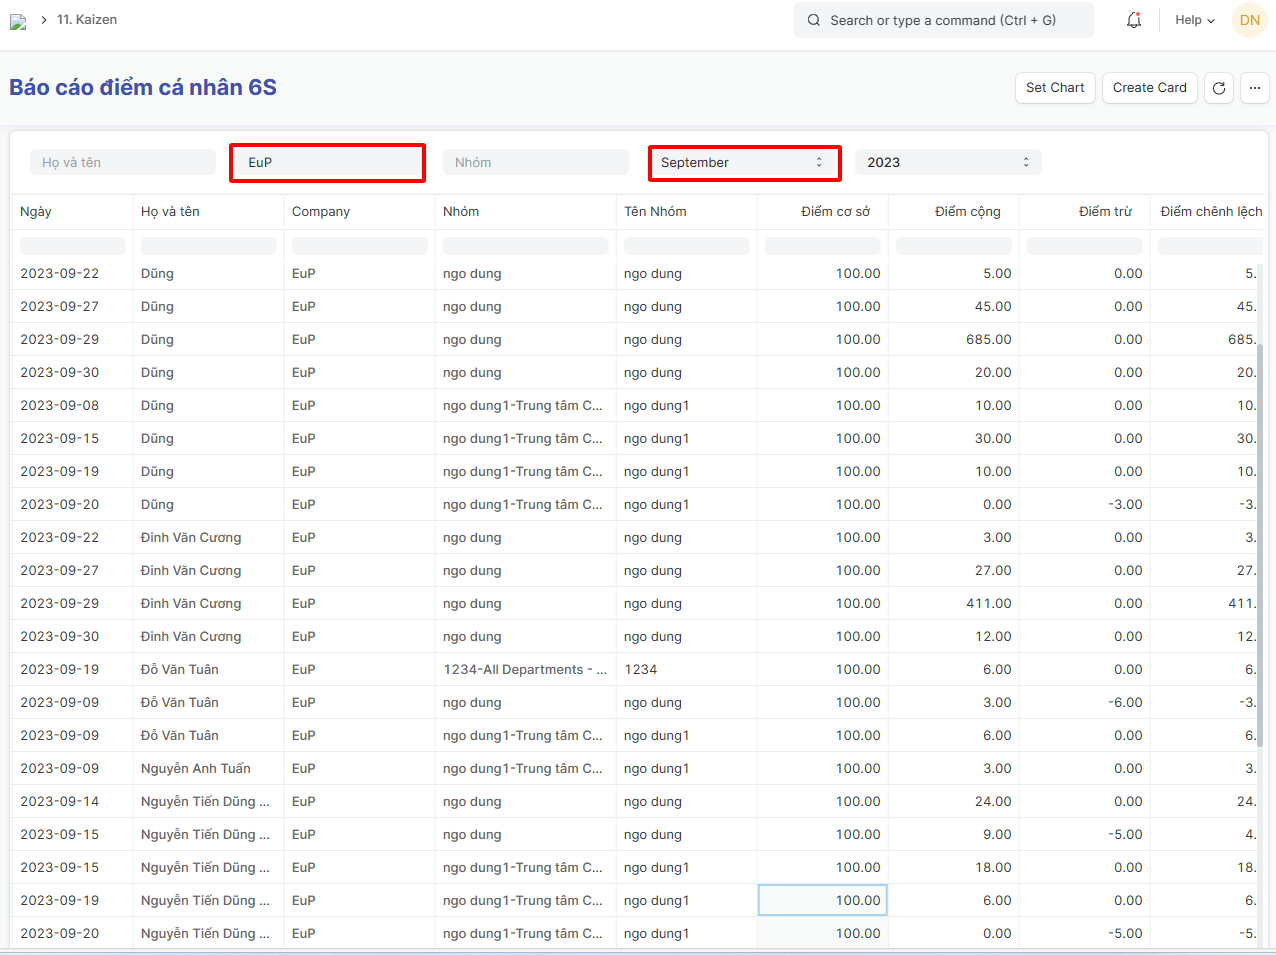Image resolution: width=1276 pixels, height=955 pixels.
Task: Click the Điểm cộng column header
Action: click(967, 212)
